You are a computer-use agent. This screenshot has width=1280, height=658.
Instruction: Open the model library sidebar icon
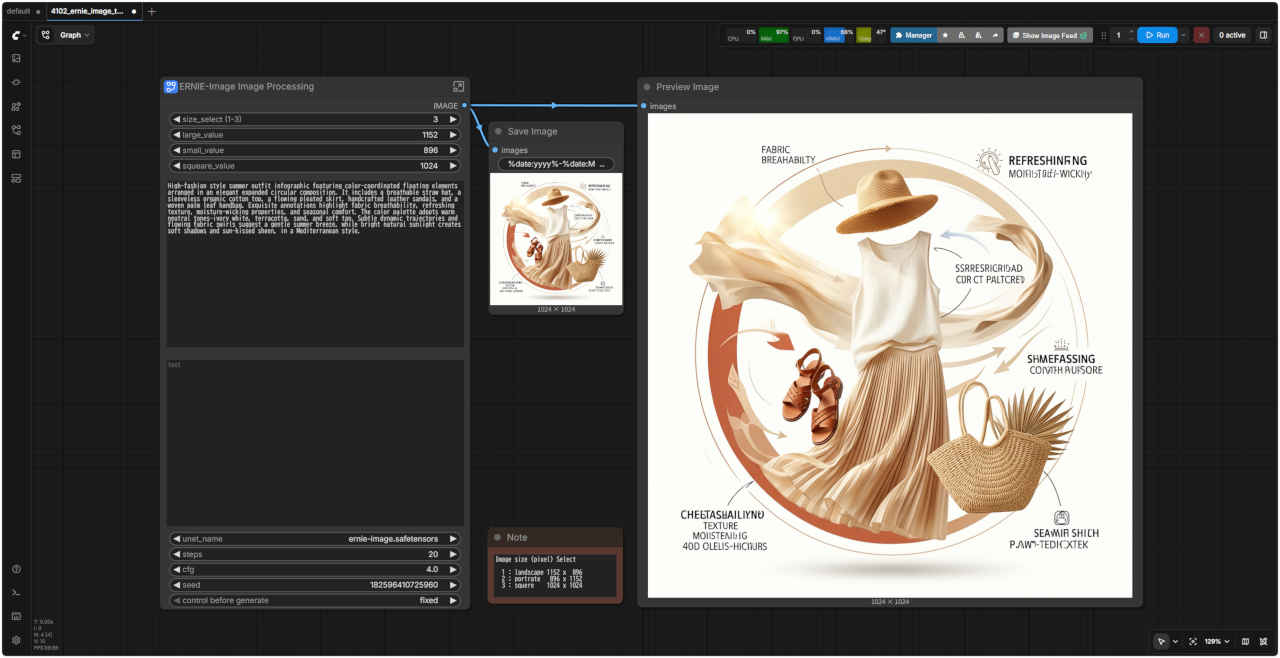pos(16,106)
